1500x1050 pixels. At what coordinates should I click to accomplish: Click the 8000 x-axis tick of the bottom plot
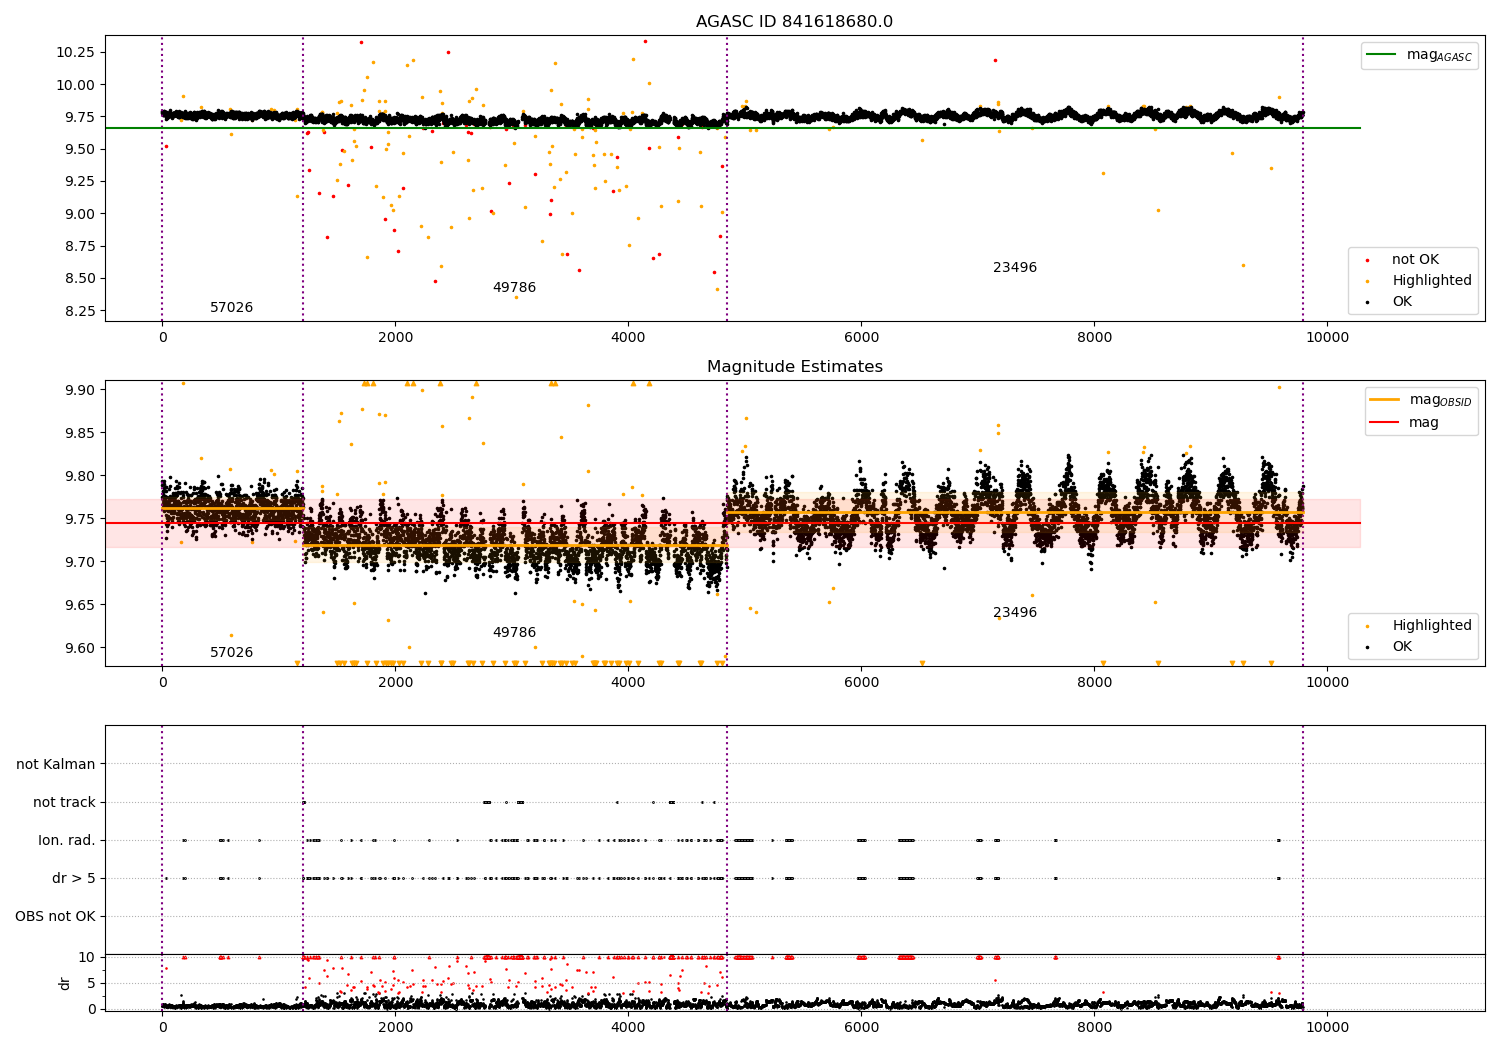[x=1094, y=1028]
